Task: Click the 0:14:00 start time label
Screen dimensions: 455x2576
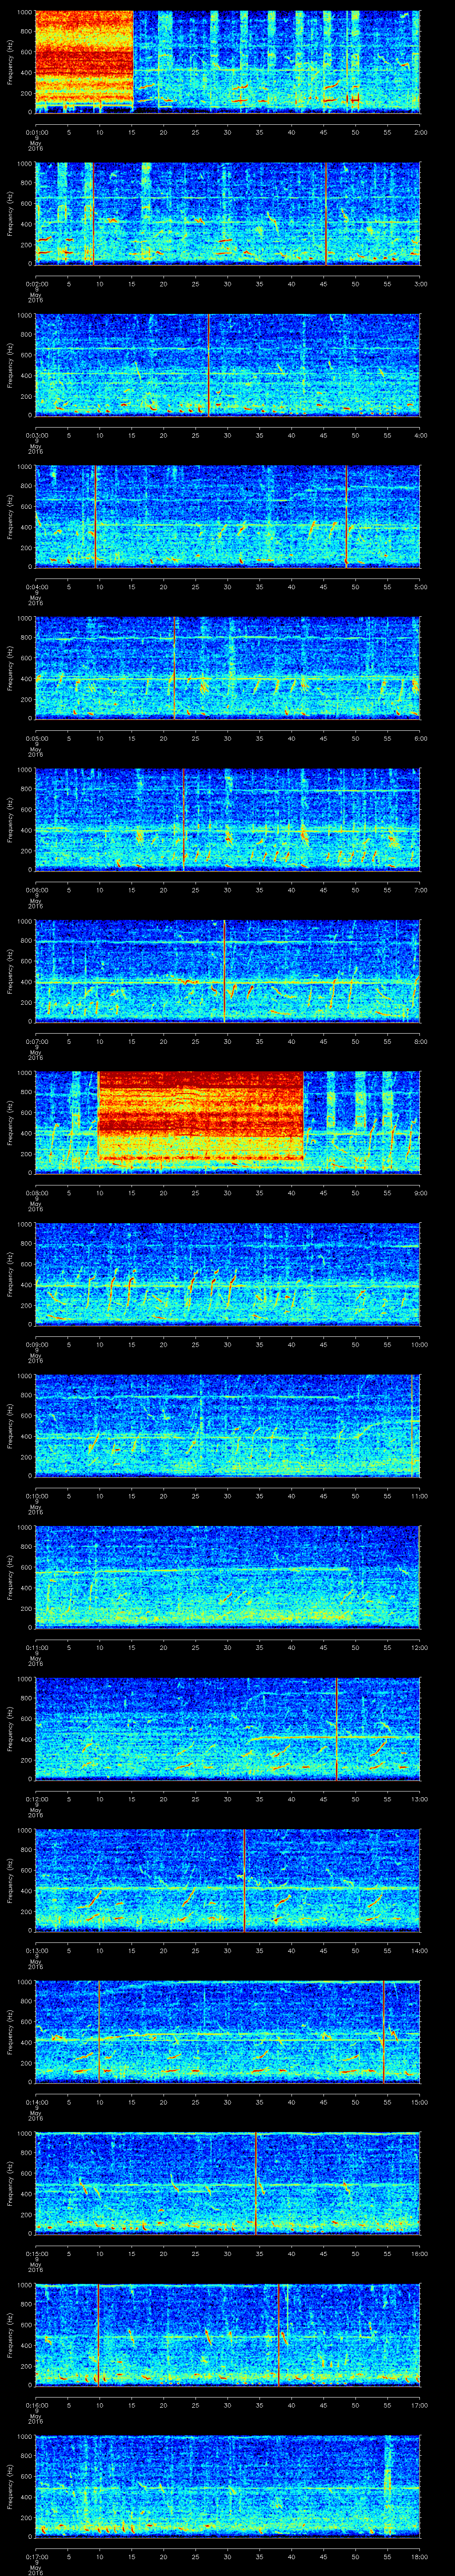Action: coord(36,2102)
